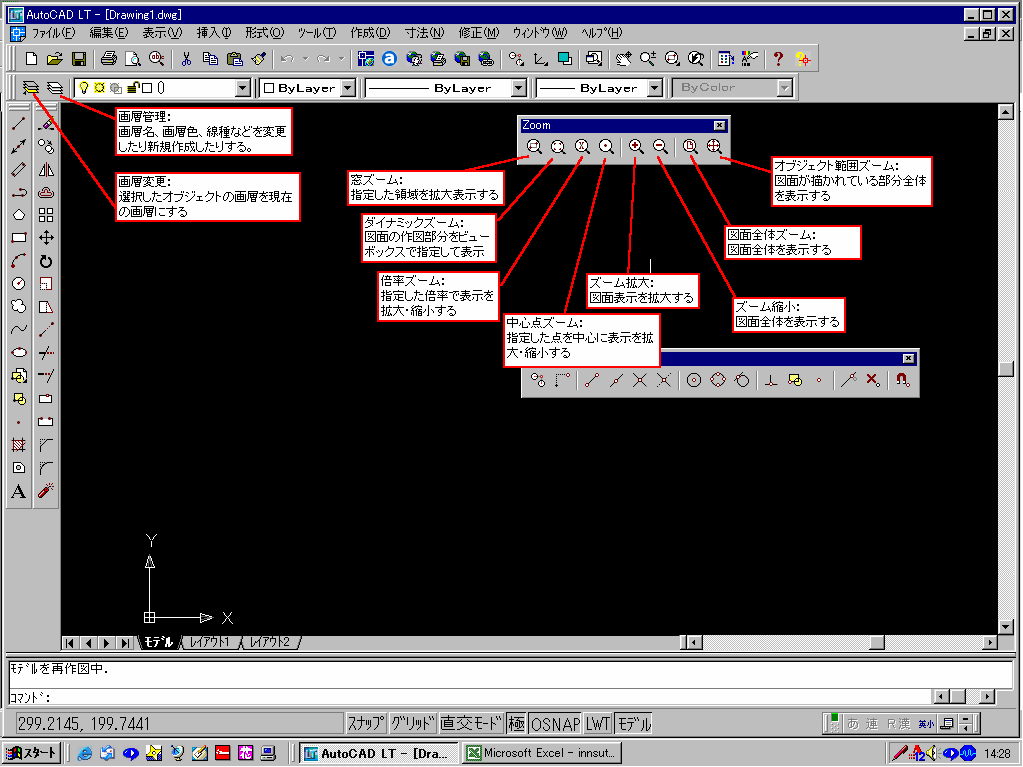This screenshot has height=767, width=1023.
Task: Click Snap to Perpendicular icon
Action: 771,380
